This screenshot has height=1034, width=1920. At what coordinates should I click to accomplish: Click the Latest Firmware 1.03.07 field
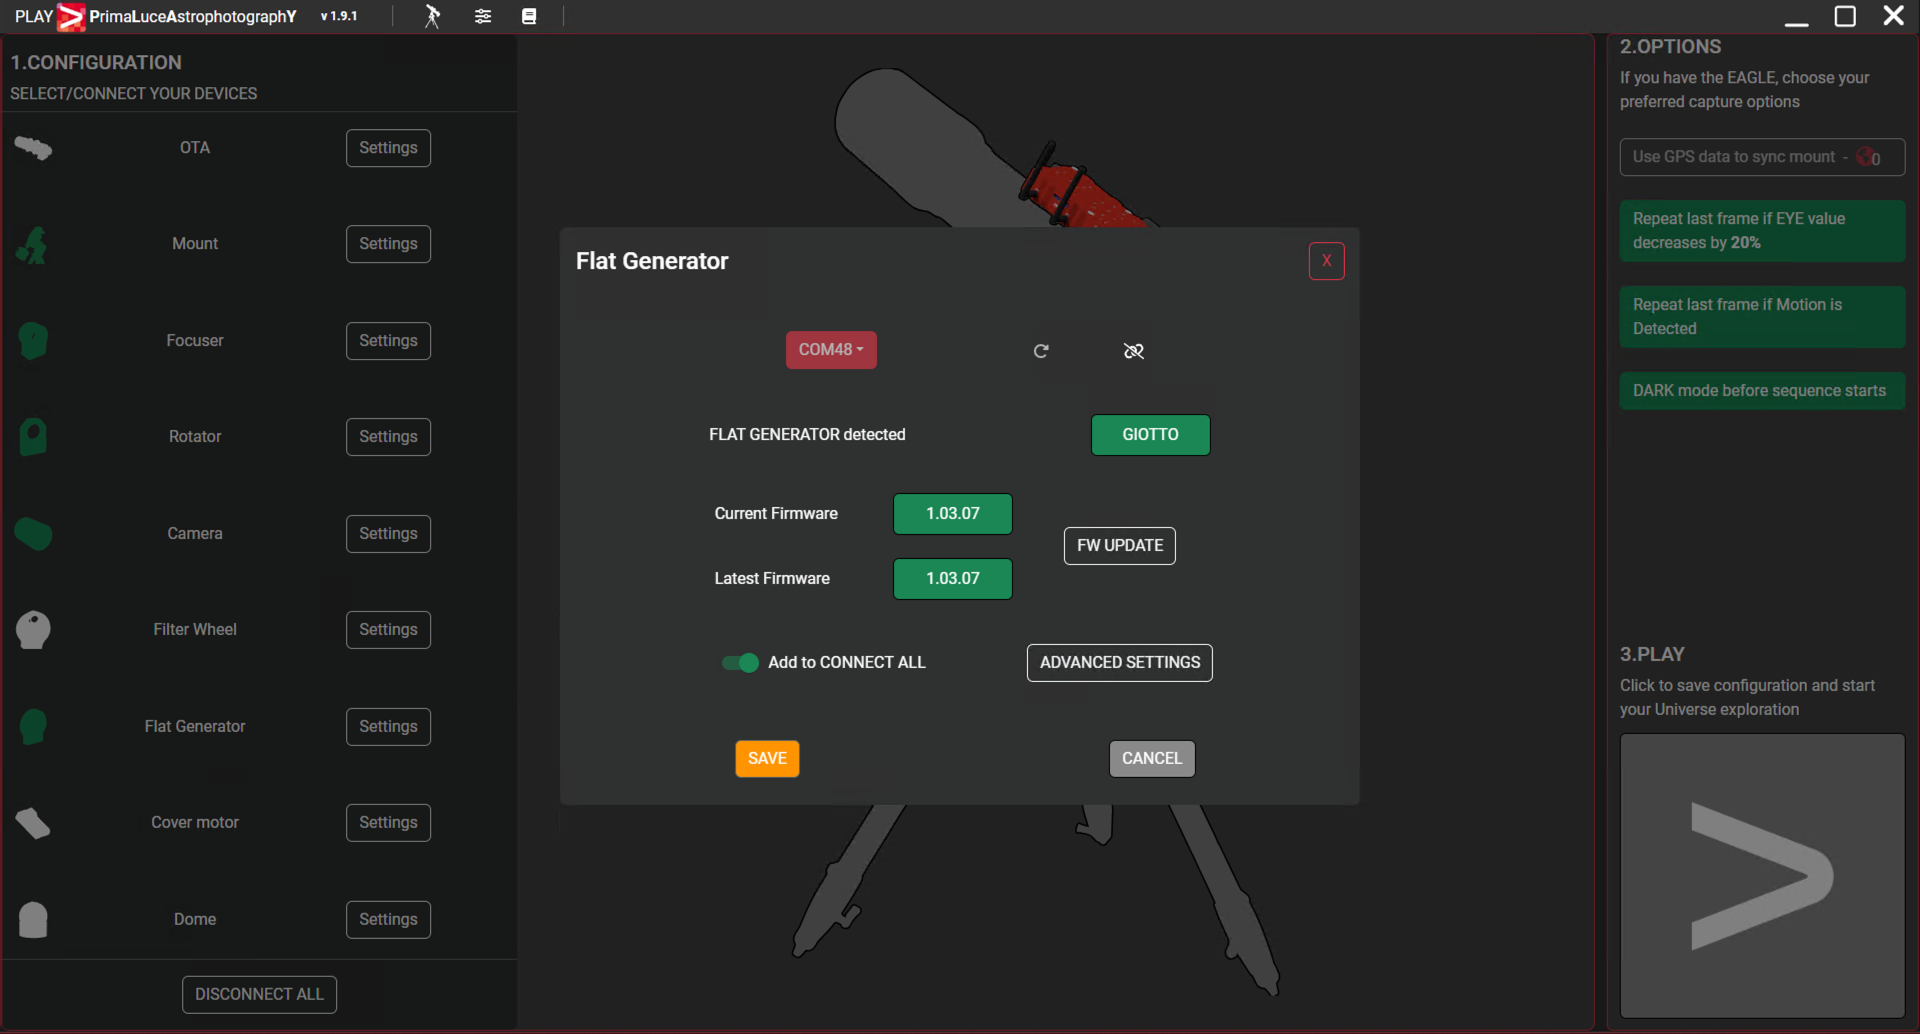click(953, 579)
